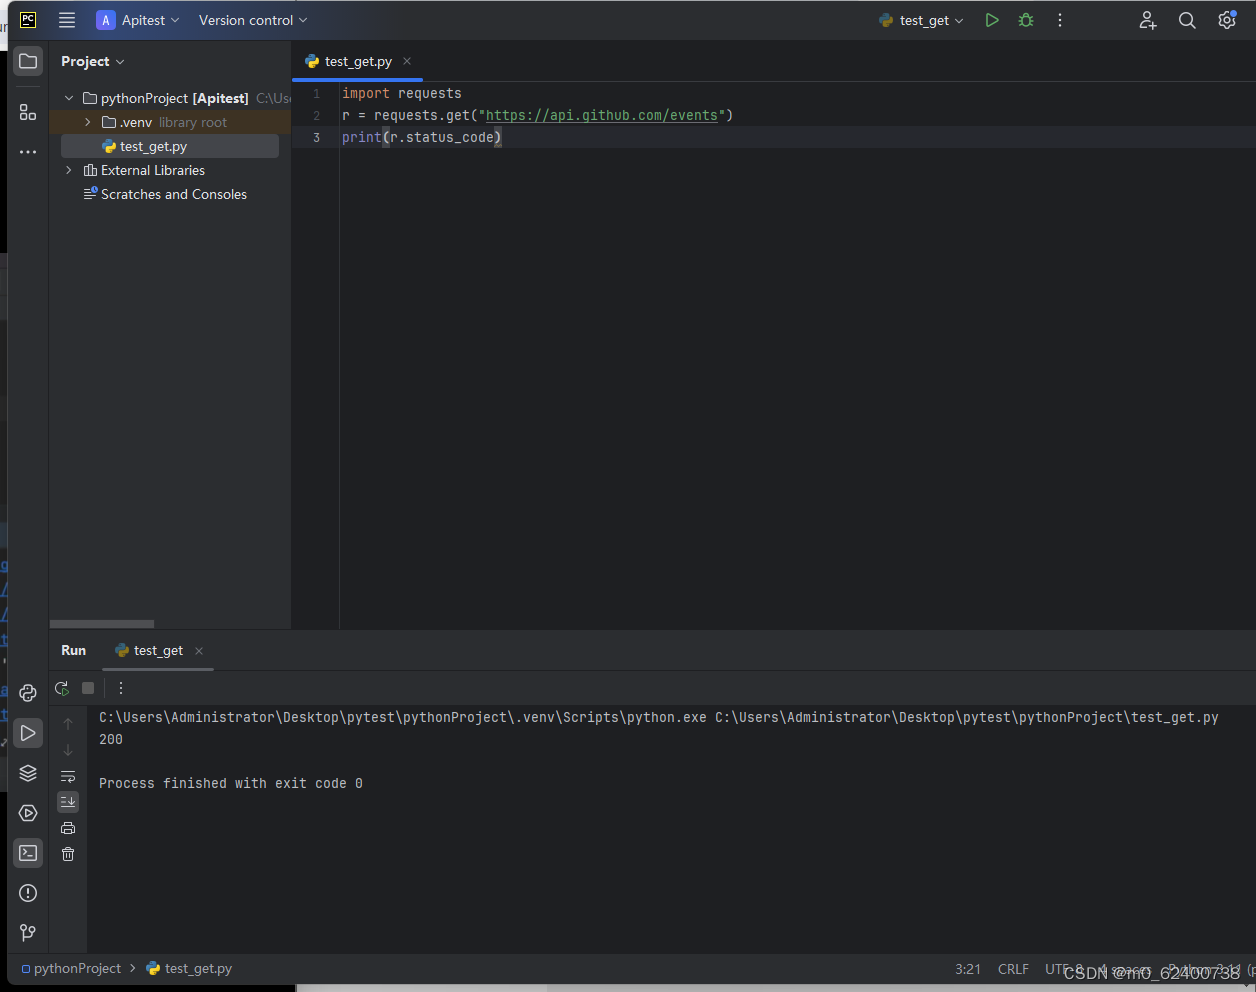The height and width of the screenshot is (992, 1256).
Task: Toggle scroll to end of console
Action: (68, 802)
